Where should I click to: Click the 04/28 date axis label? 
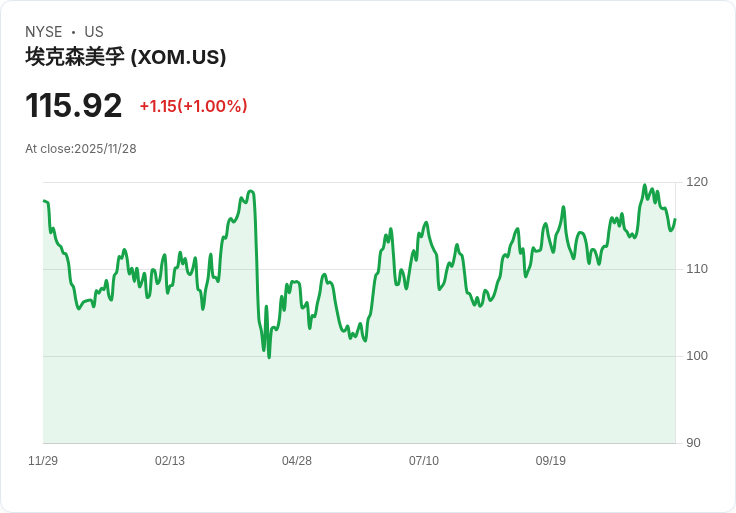(297, 460)
